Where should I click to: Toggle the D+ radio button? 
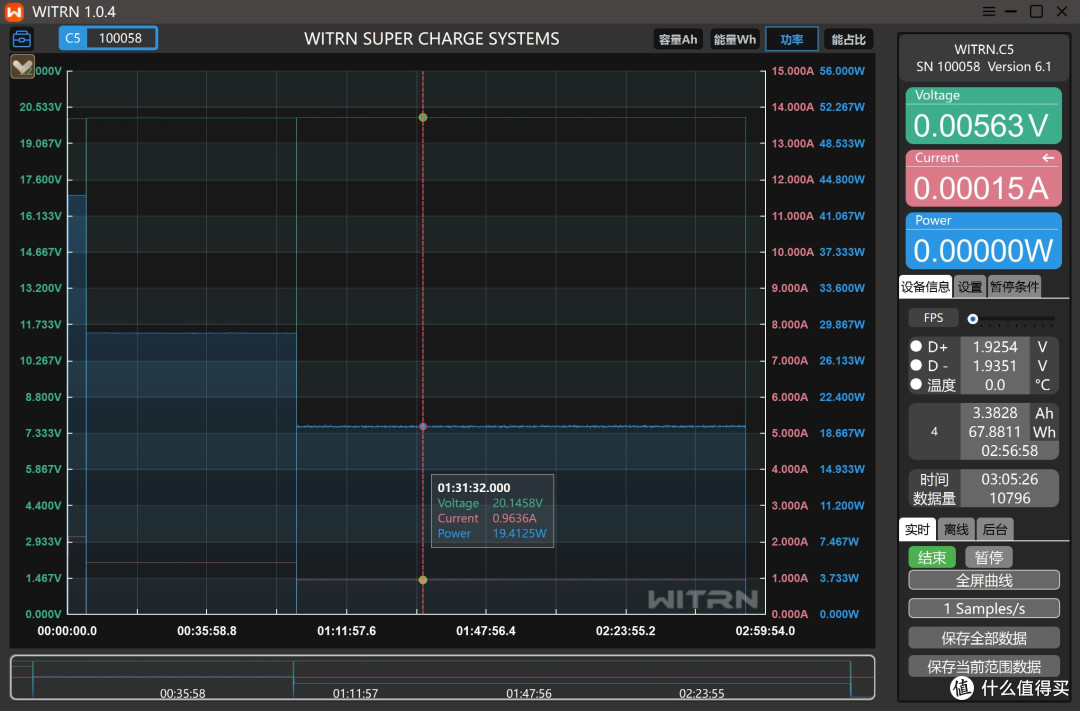point(916,346)
